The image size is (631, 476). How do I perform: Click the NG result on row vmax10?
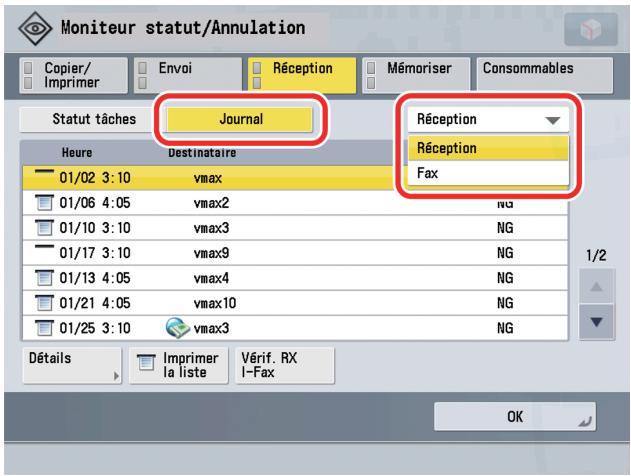tap(505, 303)
